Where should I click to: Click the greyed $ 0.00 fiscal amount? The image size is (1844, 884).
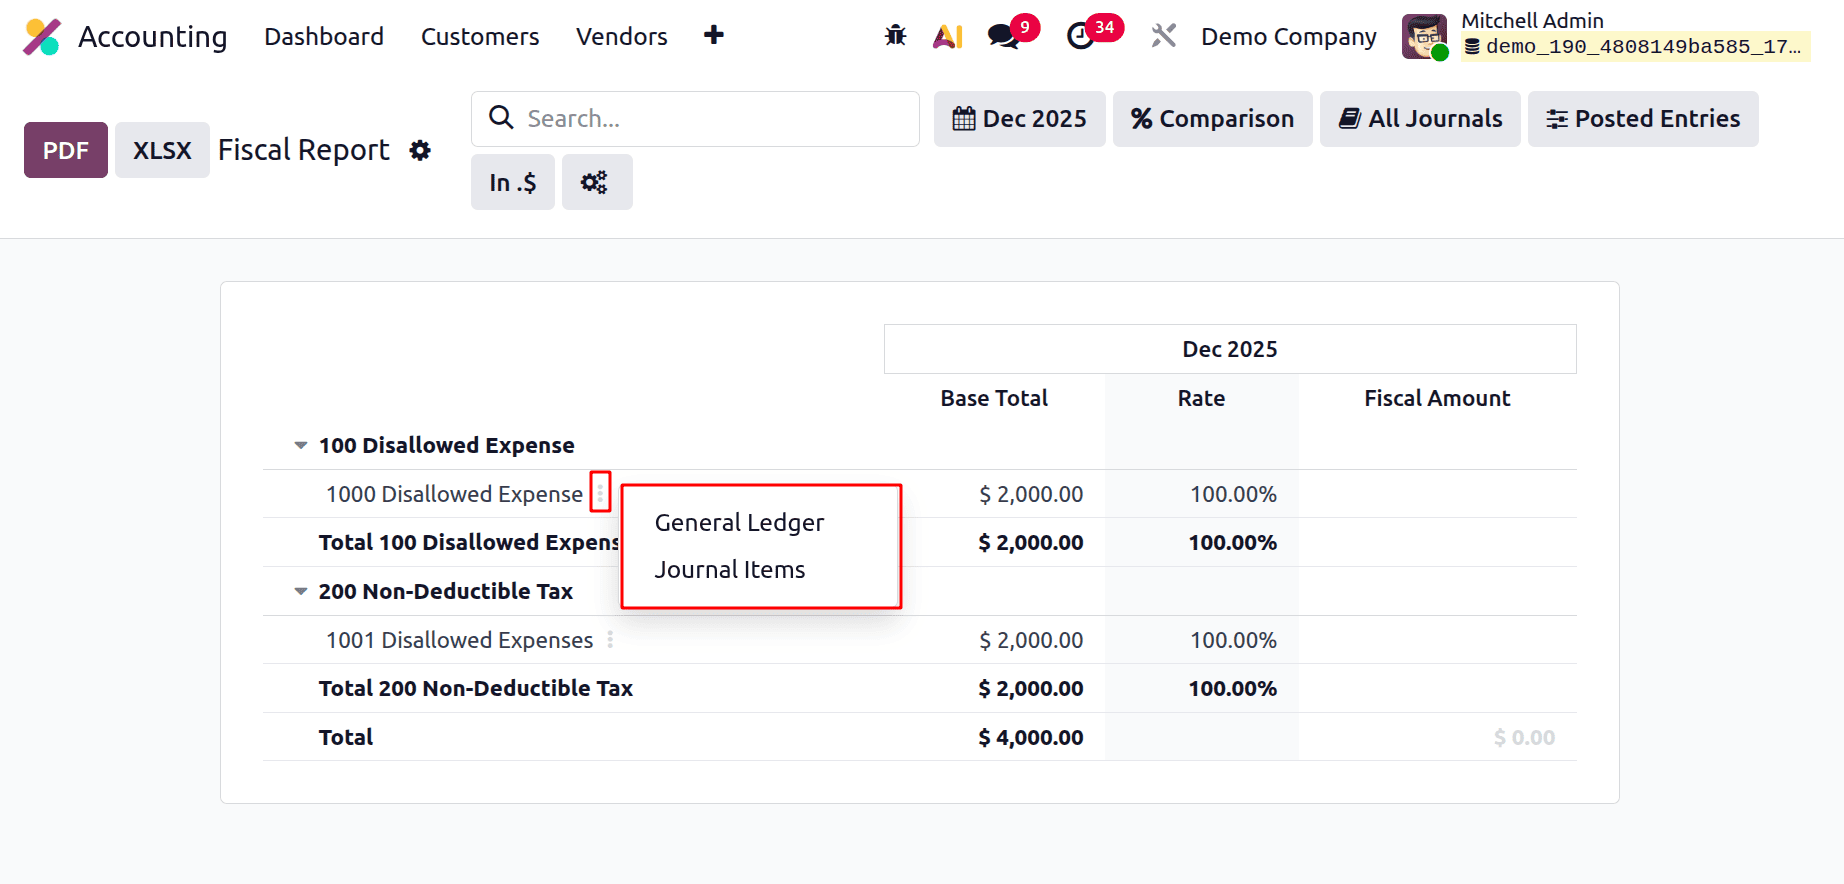[x=1524, y=737]
